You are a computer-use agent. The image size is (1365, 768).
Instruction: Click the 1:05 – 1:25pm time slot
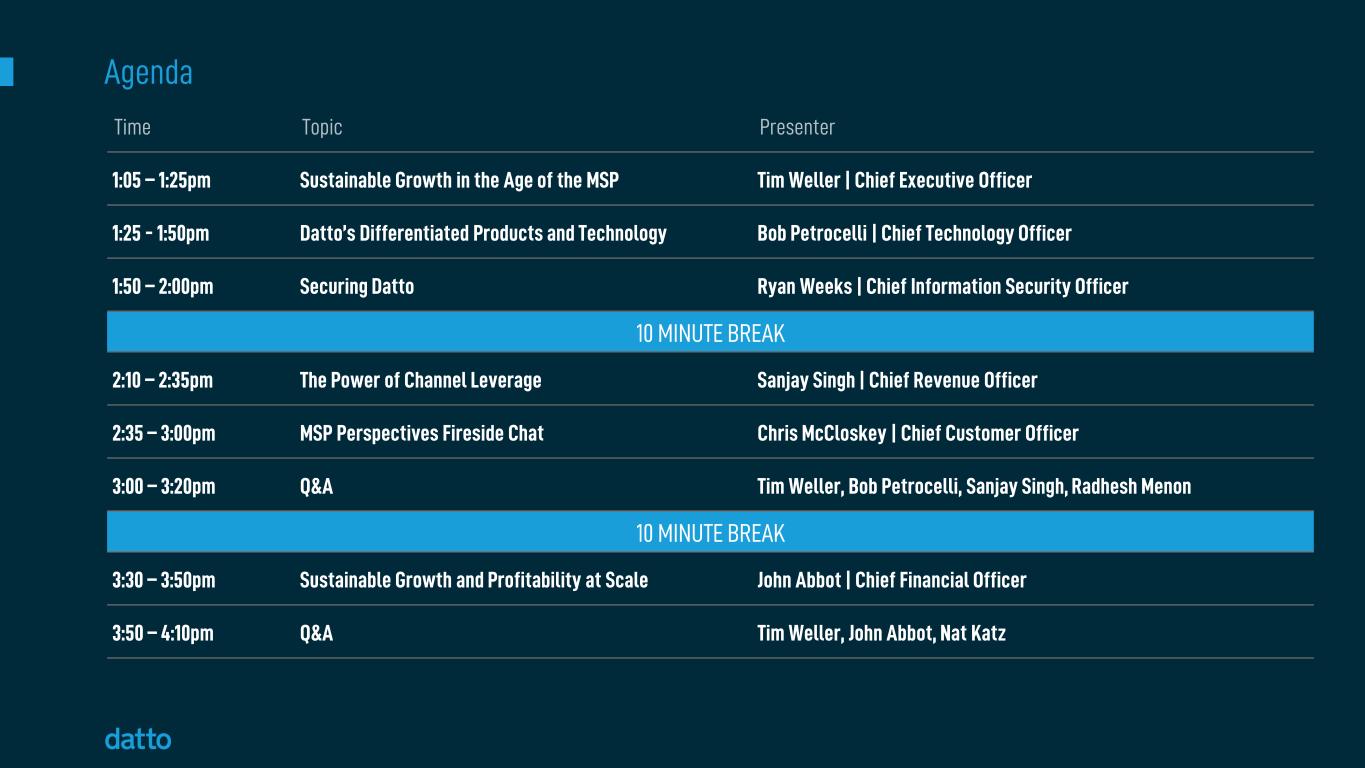point(162,181)
